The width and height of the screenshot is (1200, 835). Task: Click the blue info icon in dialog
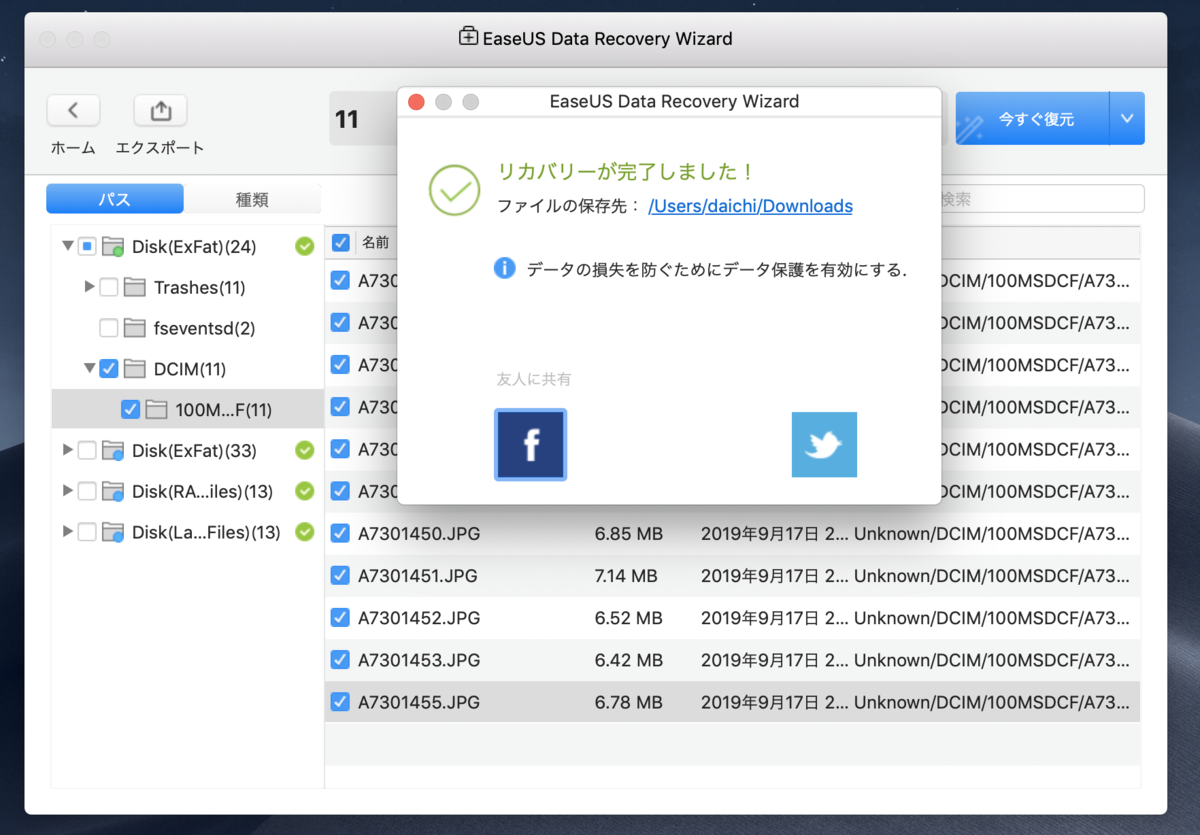pyautogui.click(x=505, y=269)
